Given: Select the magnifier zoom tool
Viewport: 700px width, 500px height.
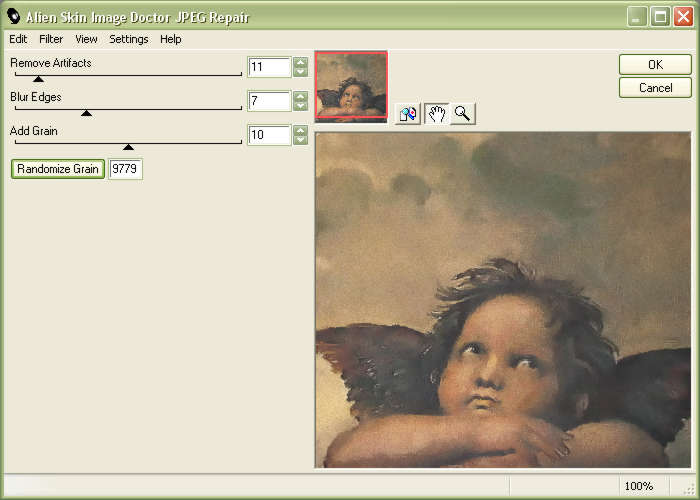Looking at the screenshot, I should coord(463,114).
